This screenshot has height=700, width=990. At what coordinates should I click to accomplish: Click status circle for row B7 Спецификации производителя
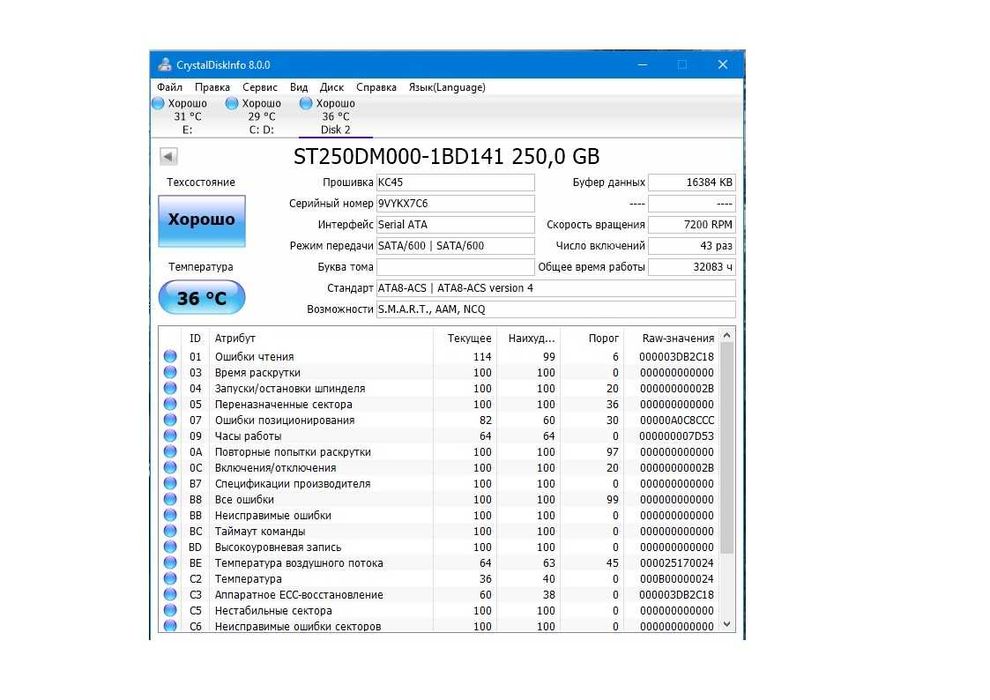click(170, 483)
